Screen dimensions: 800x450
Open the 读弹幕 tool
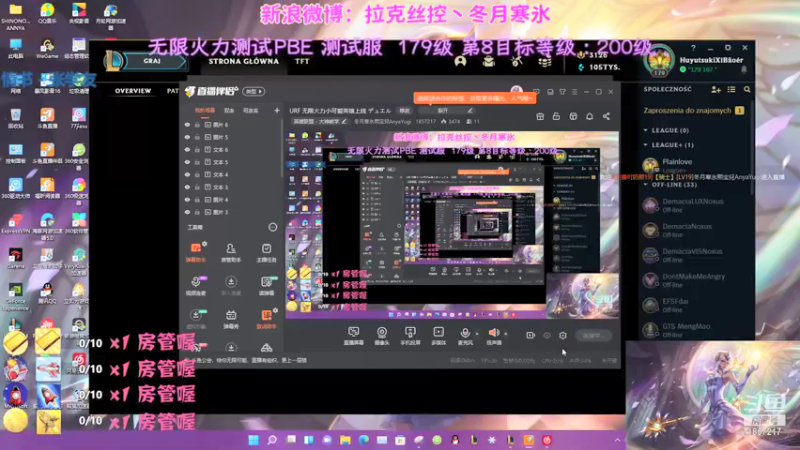[266, 286]
